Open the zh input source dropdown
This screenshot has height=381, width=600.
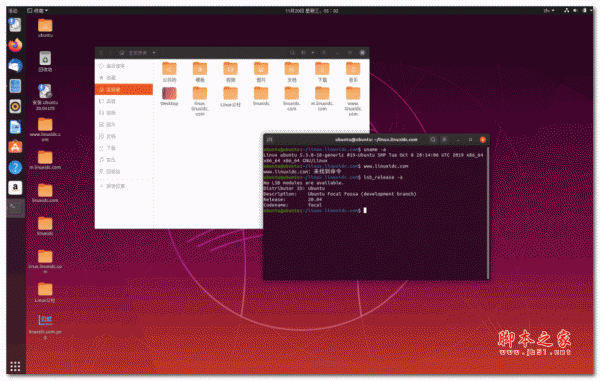click(x=549, y=11)
